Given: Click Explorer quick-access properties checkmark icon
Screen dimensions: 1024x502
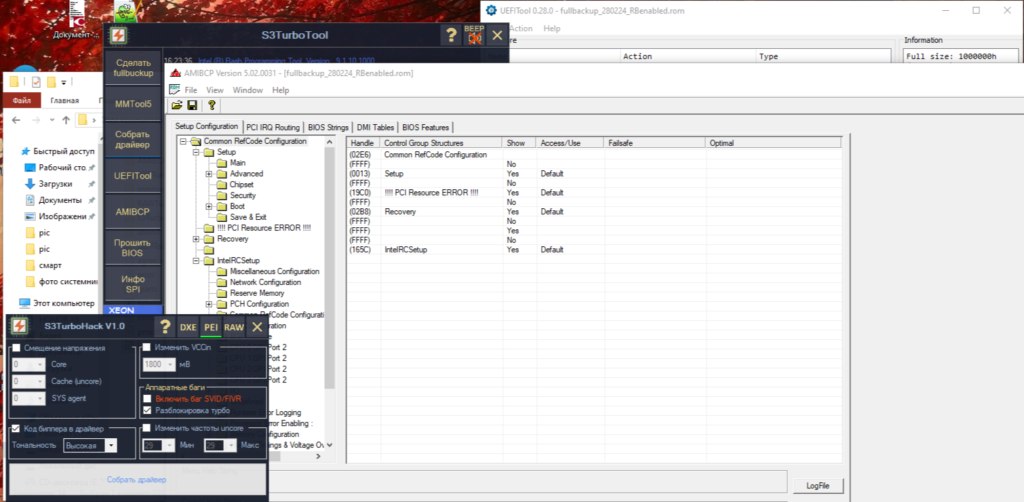Looking at the screenshot, I should tap(35, 82).
